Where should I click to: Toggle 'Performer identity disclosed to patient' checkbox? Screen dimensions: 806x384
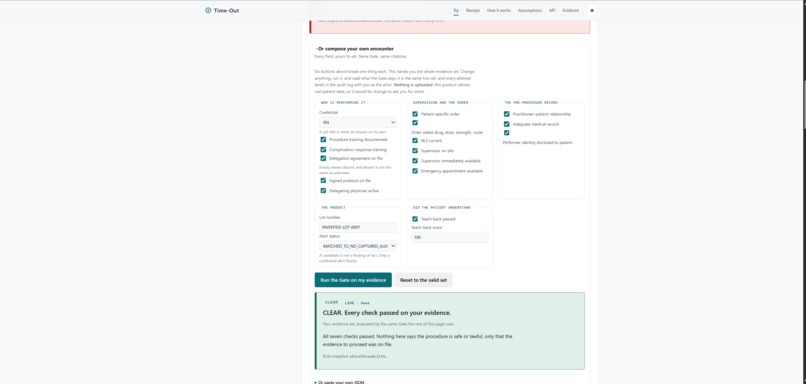[506, 133]
